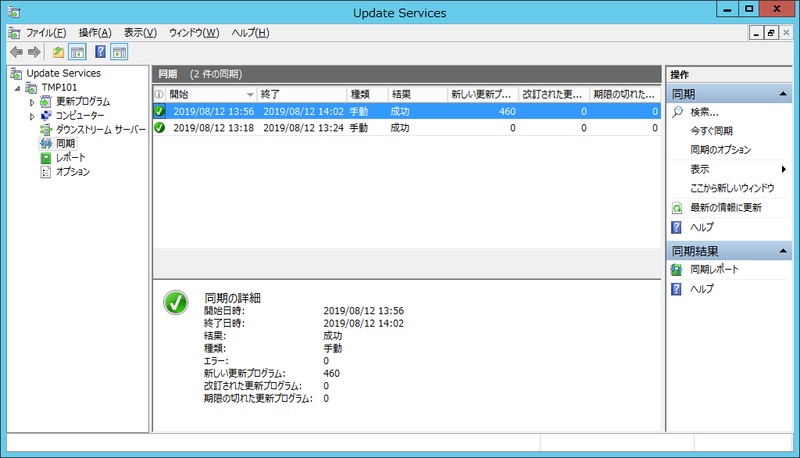Open the 操作(A) menu
The image size is (800, 458).
pos(95,33)
